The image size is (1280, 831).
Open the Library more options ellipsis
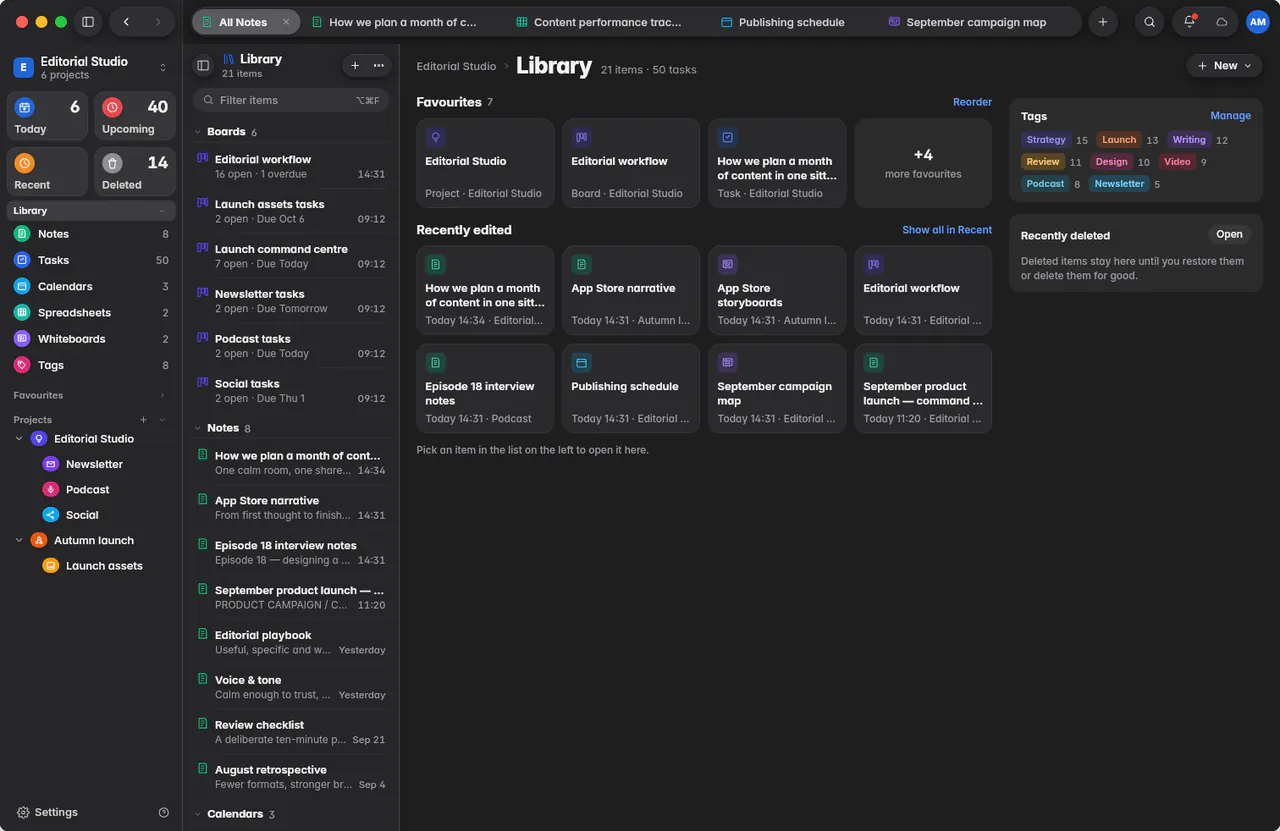pyautogui.click(x=379, y=66)
